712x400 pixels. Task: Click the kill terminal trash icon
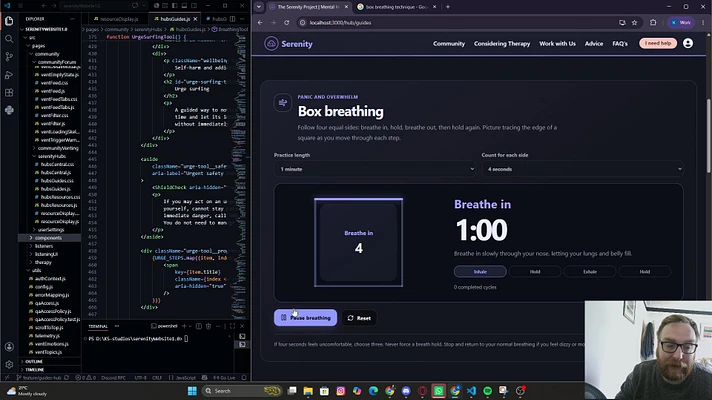click(x=208, y=326)
